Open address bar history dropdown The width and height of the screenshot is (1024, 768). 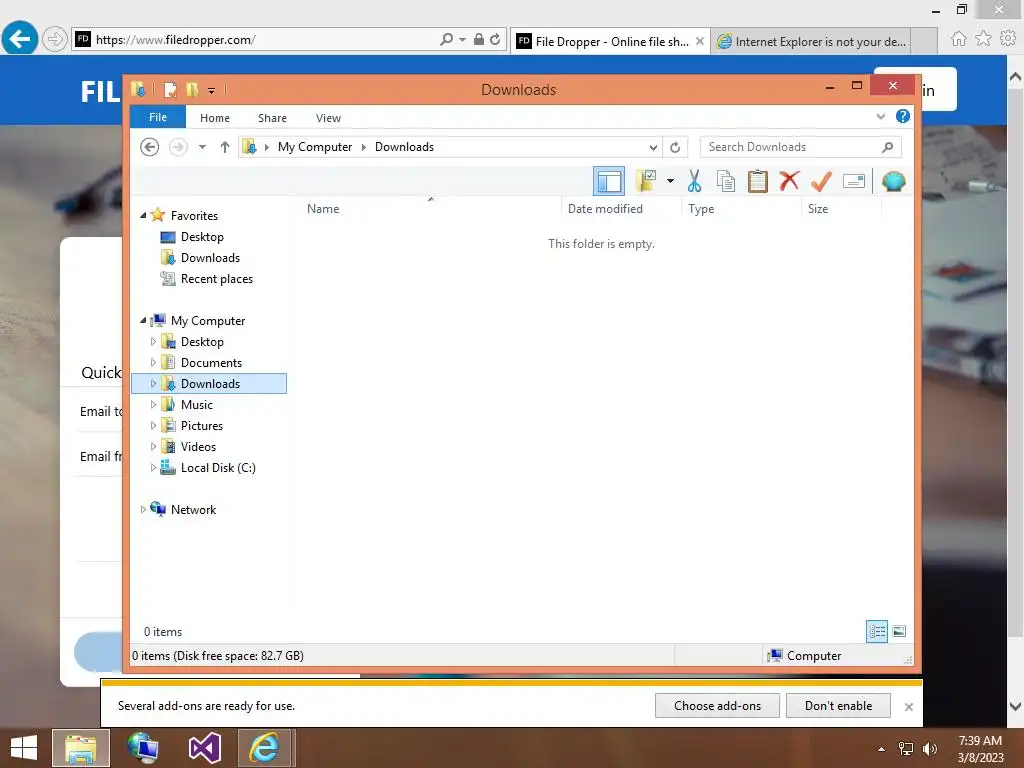[653, 147]
